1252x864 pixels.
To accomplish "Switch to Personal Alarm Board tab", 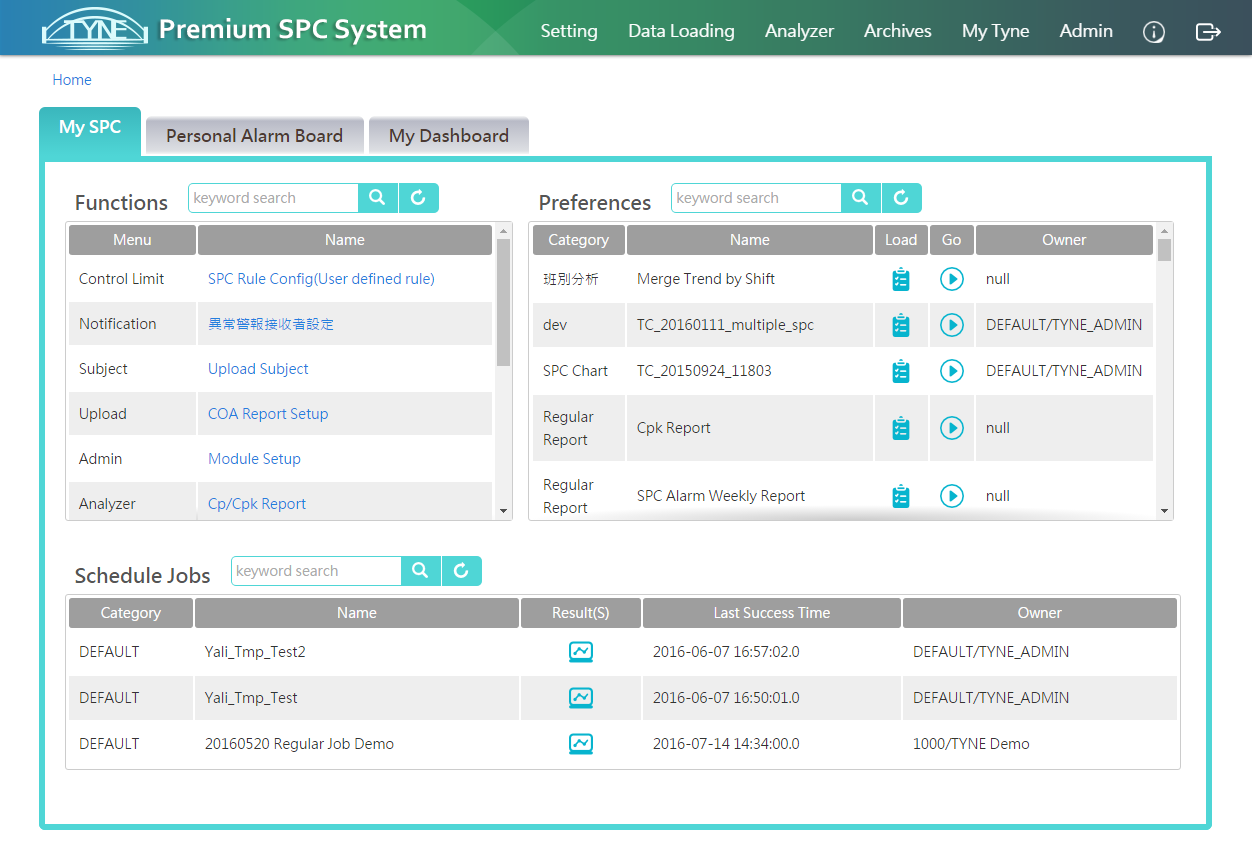I will [x=254, y=136].
